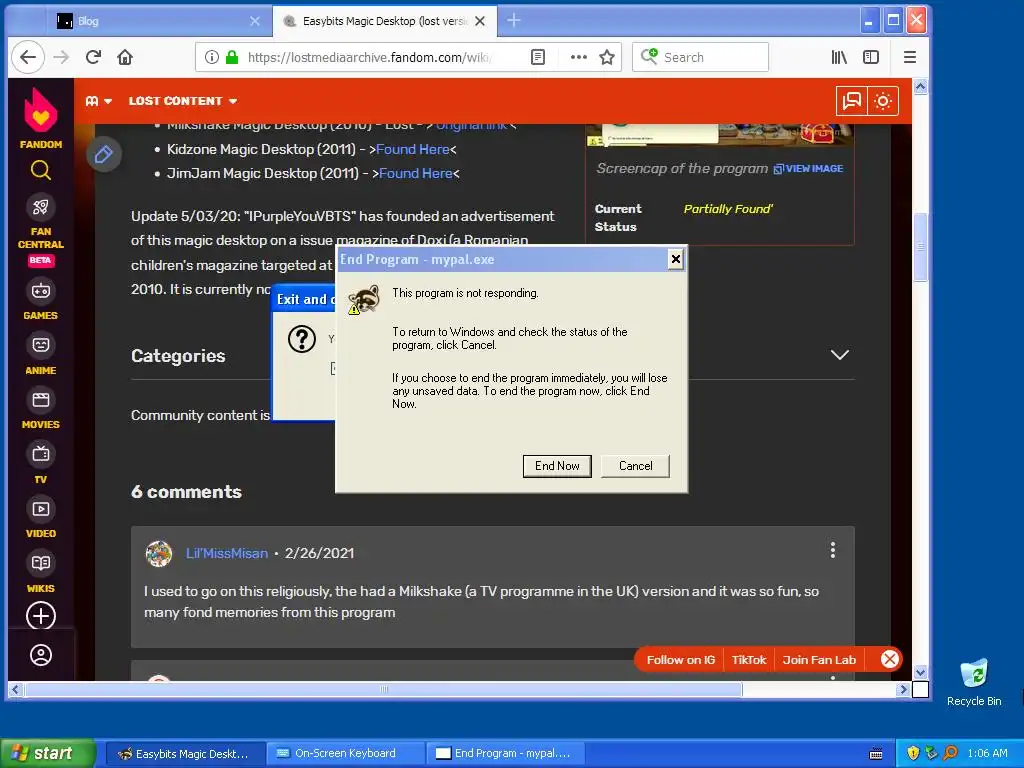Open Found Here link for JimJam Magic Desktop

pos(416,174)
